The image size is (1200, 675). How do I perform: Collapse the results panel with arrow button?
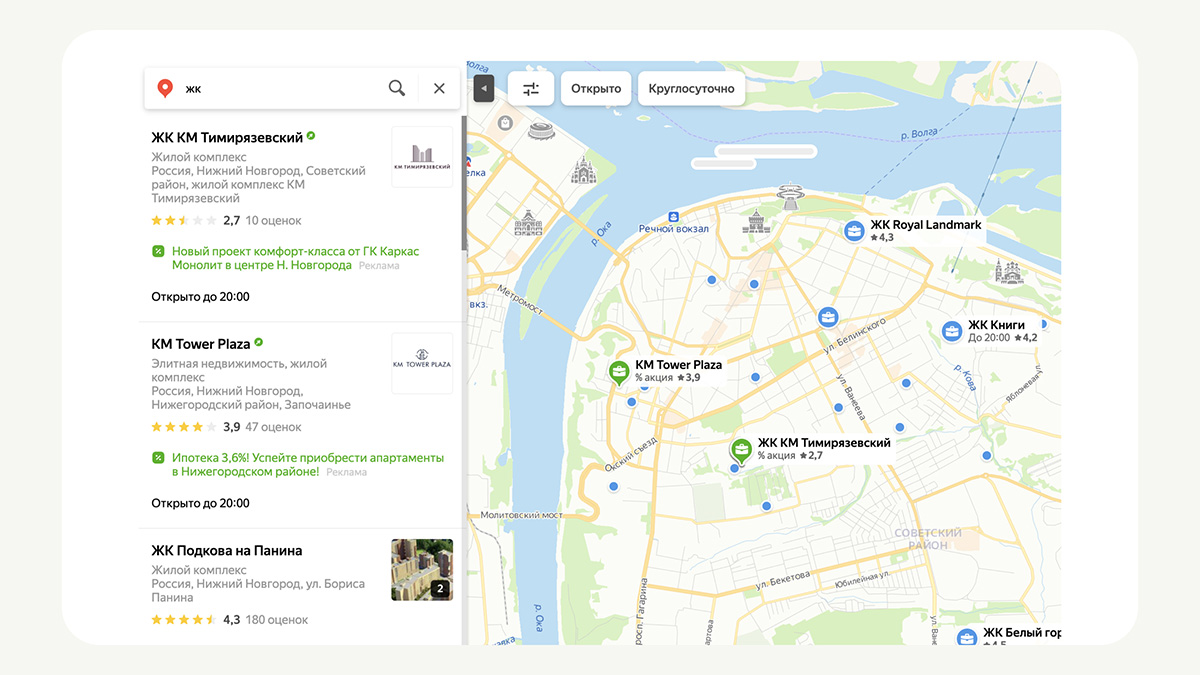(483, 89)
